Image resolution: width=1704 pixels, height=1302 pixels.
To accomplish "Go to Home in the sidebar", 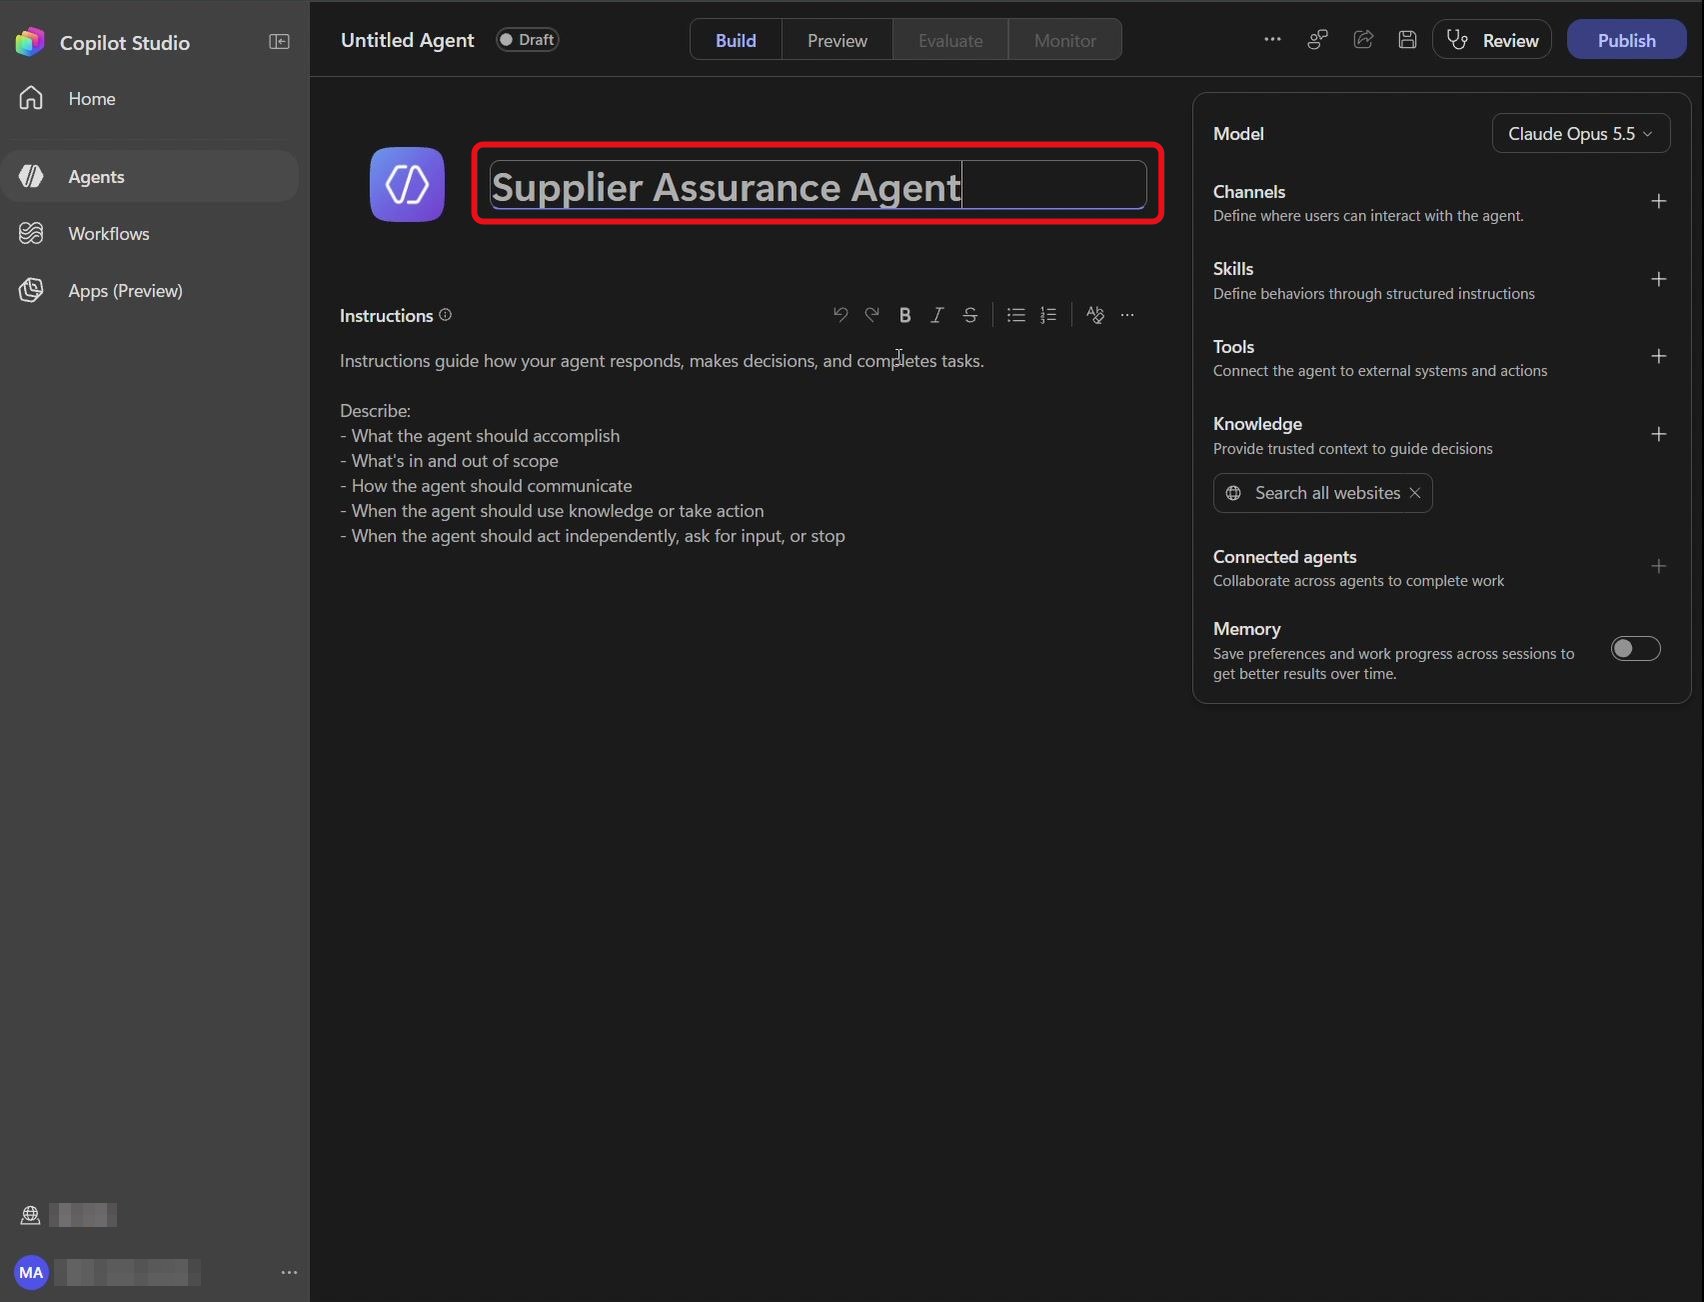I will click(x=150, y=98).
